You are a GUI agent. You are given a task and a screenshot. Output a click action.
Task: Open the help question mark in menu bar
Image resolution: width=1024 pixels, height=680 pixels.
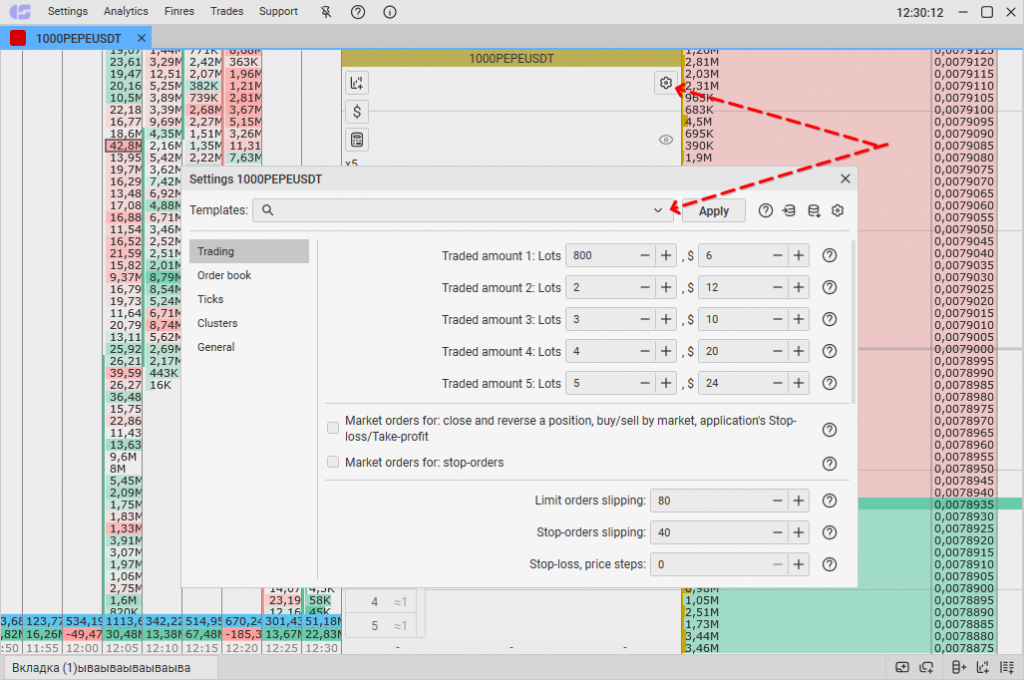[358, 12]
